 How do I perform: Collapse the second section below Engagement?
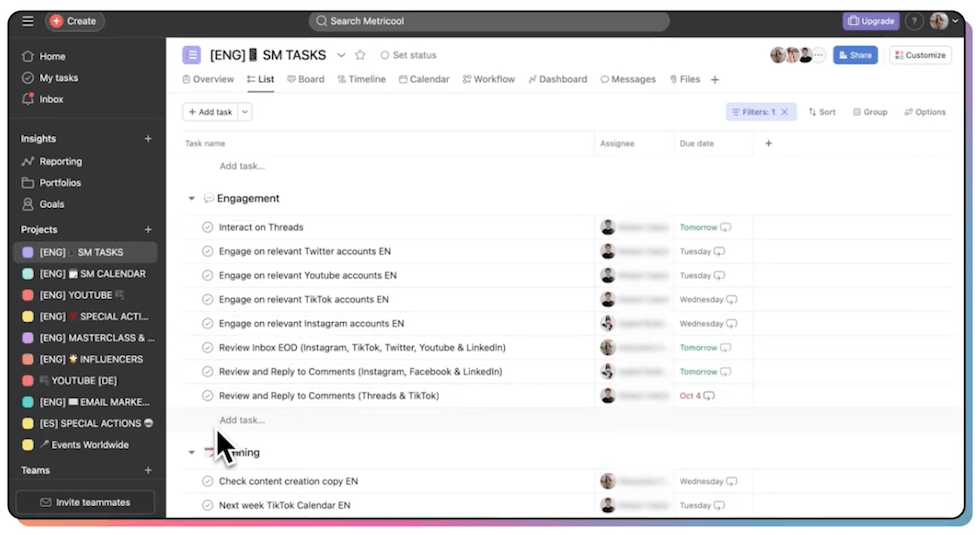click(x=191, y=452)
